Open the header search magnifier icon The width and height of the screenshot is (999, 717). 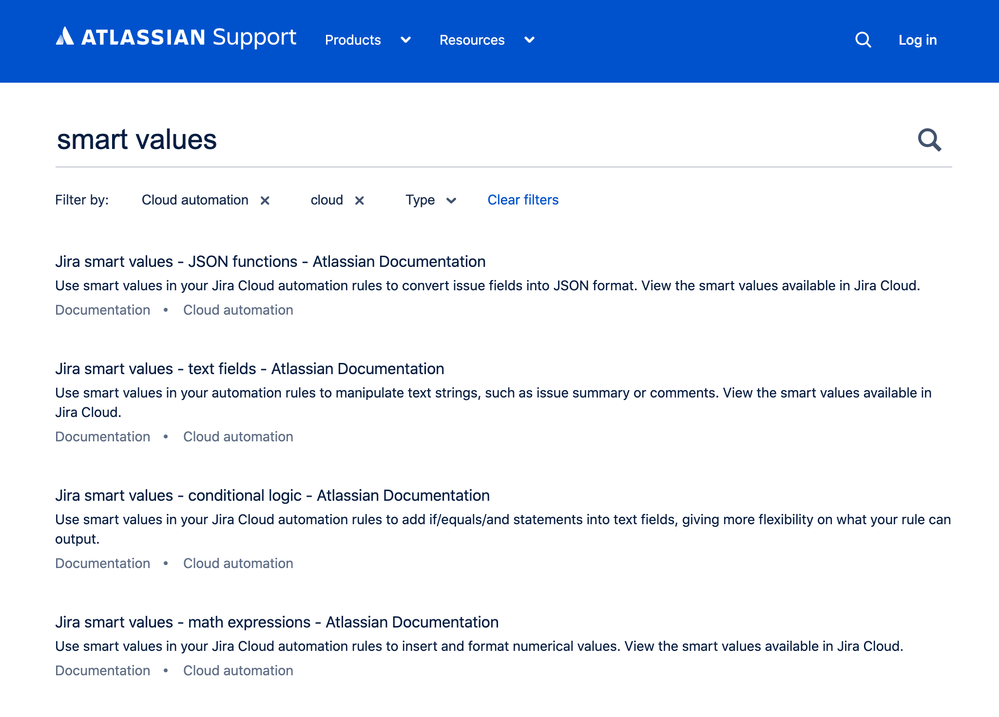click(863, 40)
